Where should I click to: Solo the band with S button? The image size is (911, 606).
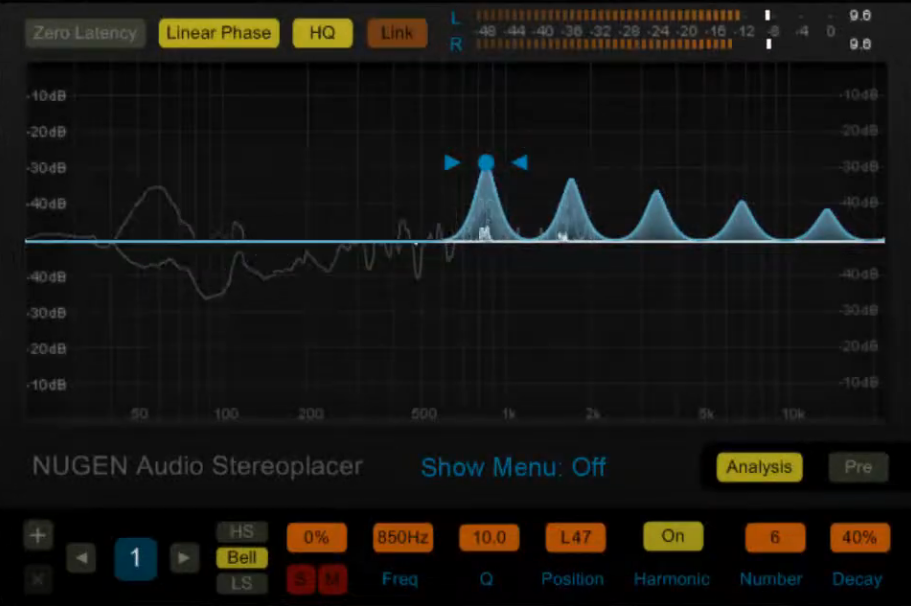[301, 579]
